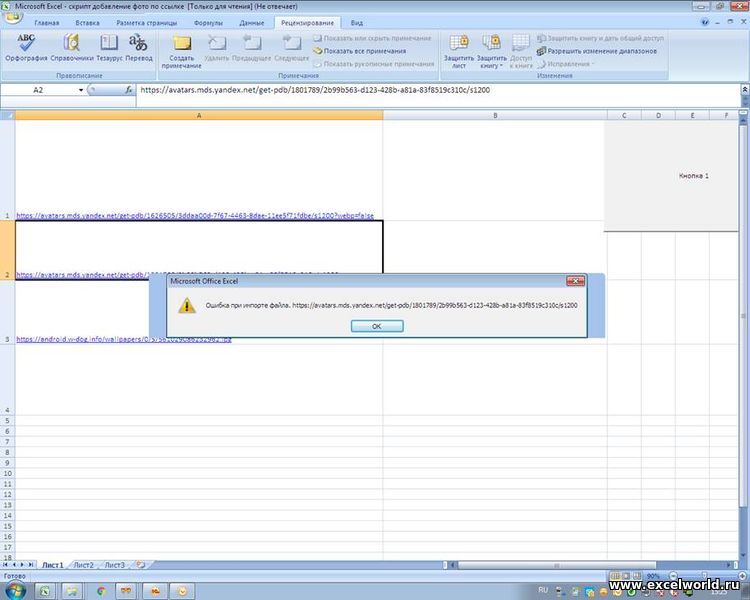Create a new comment with Создать примечание
The height and width of the screenshot is (600, 750).
click(181, 51)
